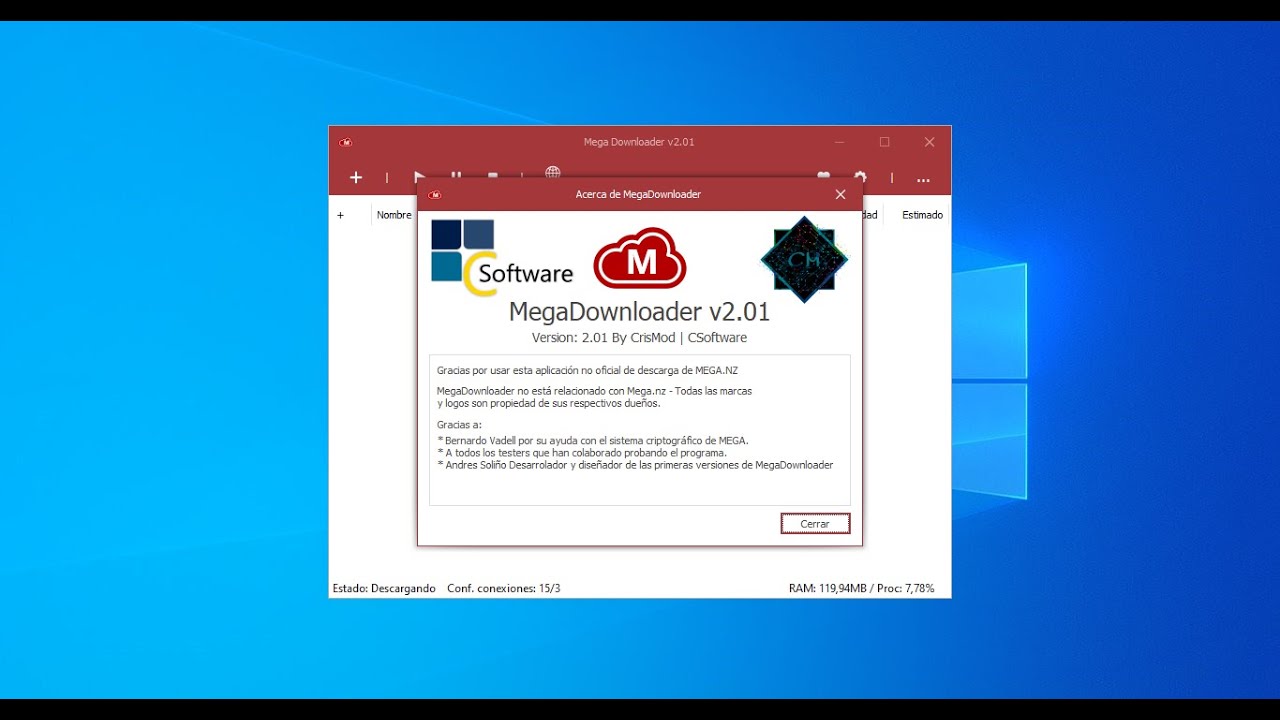This screenshot has height=720, width=1280.
Task: Click the play start icon in the toolbar
Action: tap(420, 176)
